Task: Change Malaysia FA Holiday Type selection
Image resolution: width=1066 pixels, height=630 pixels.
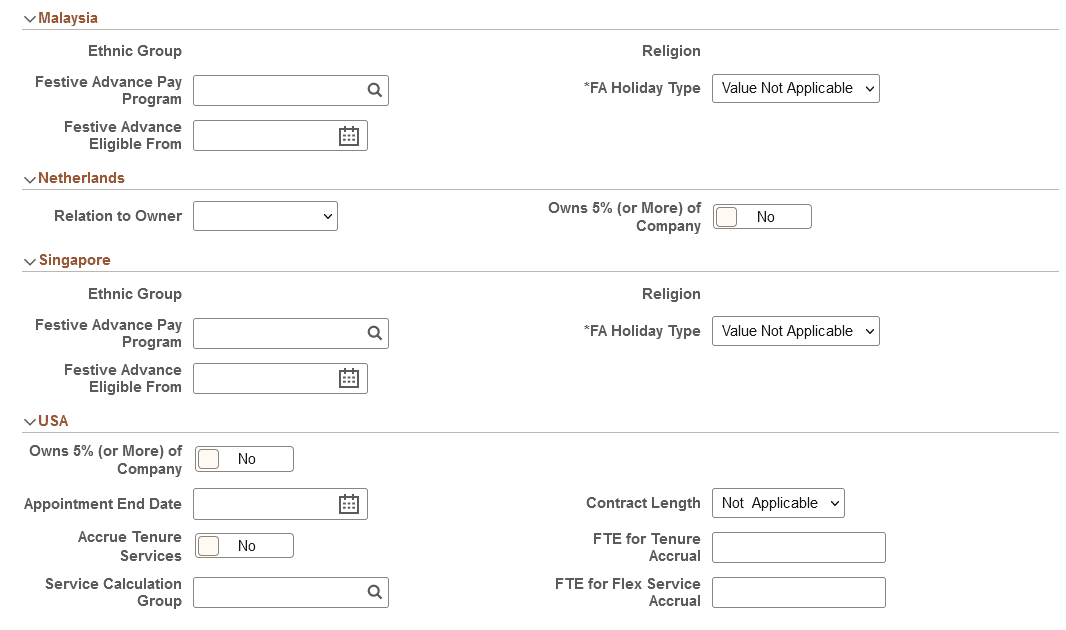Action: tap(795, 88)
